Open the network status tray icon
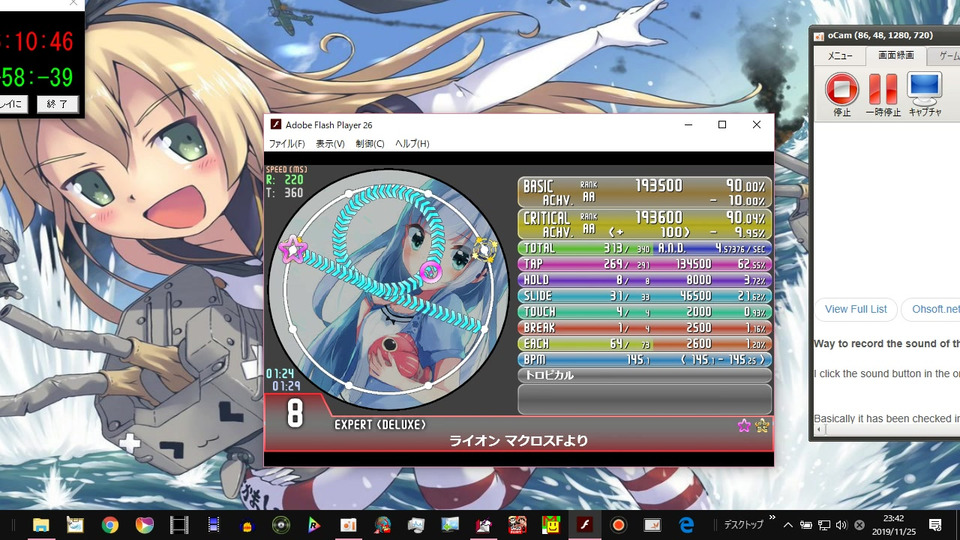The width and height of the screenshot is (960, 540). (x=824, y=525)
